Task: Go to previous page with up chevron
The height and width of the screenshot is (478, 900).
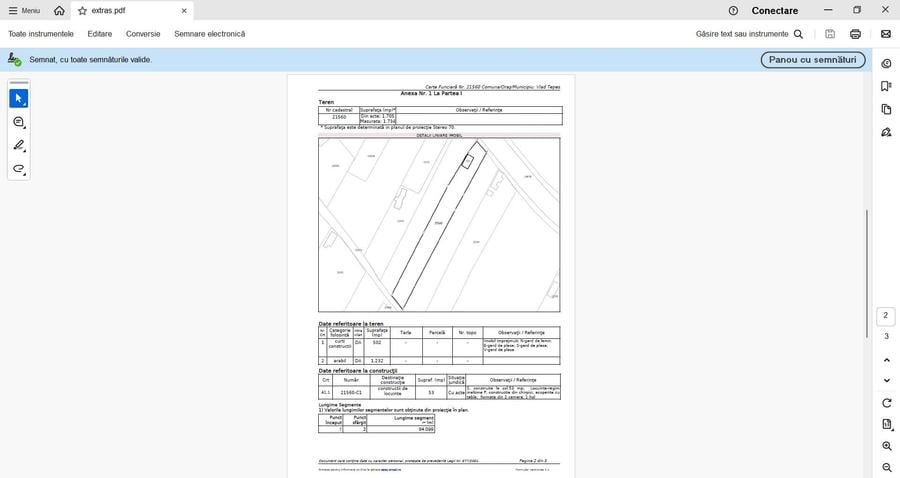Action: pyautogui.click(x=886, y=360)
